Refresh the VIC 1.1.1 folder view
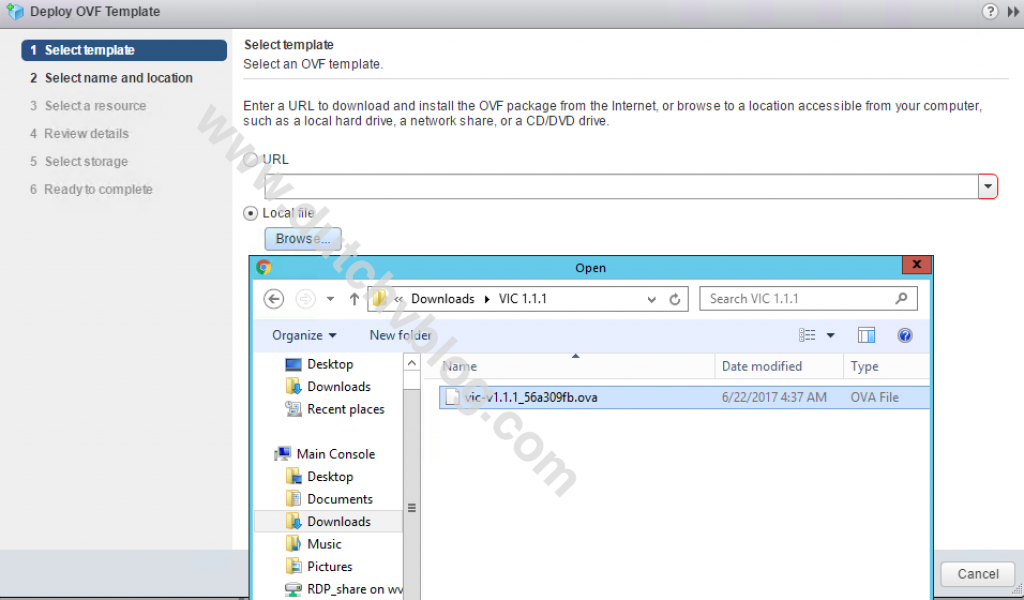Screen dimensions: 1024x600 click(x=676, y=298)
